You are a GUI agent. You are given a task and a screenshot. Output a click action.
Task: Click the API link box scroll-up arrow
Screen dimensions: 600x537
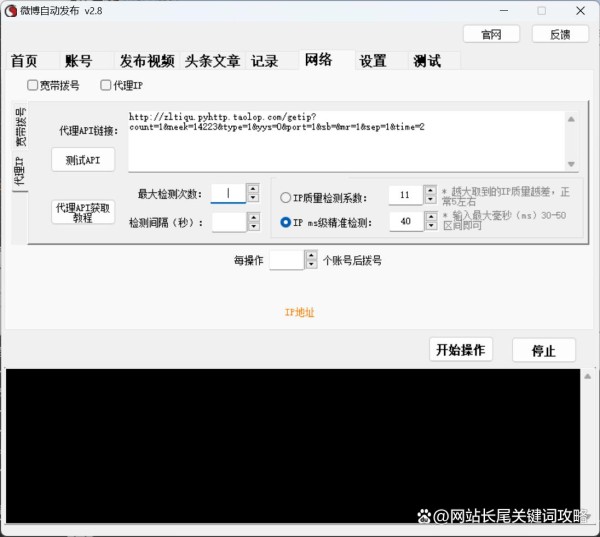[571, 119]
